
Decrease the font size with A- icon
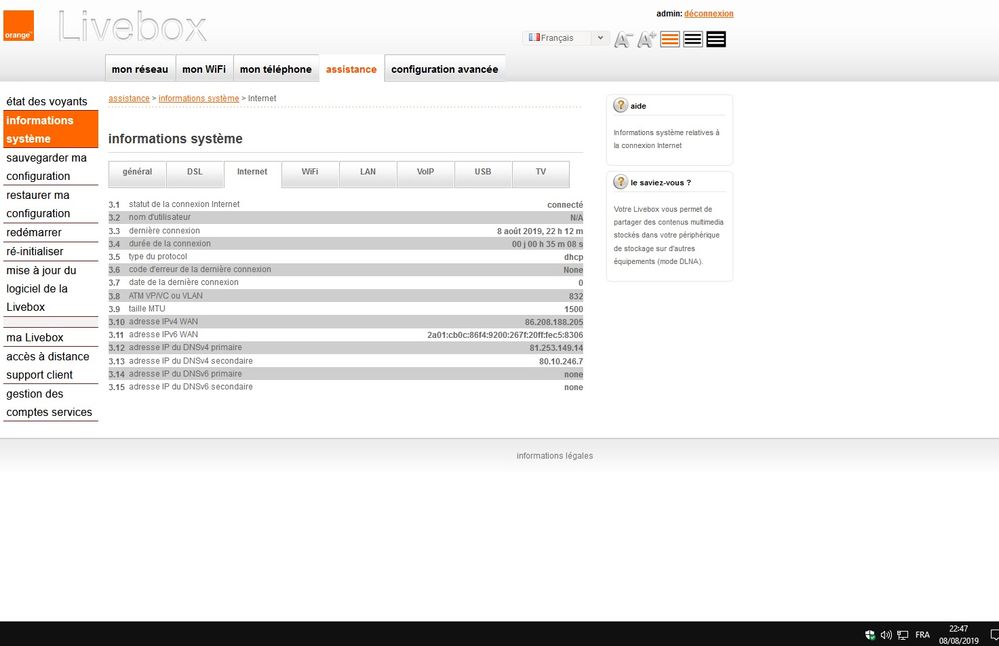[x=622, y=39]
